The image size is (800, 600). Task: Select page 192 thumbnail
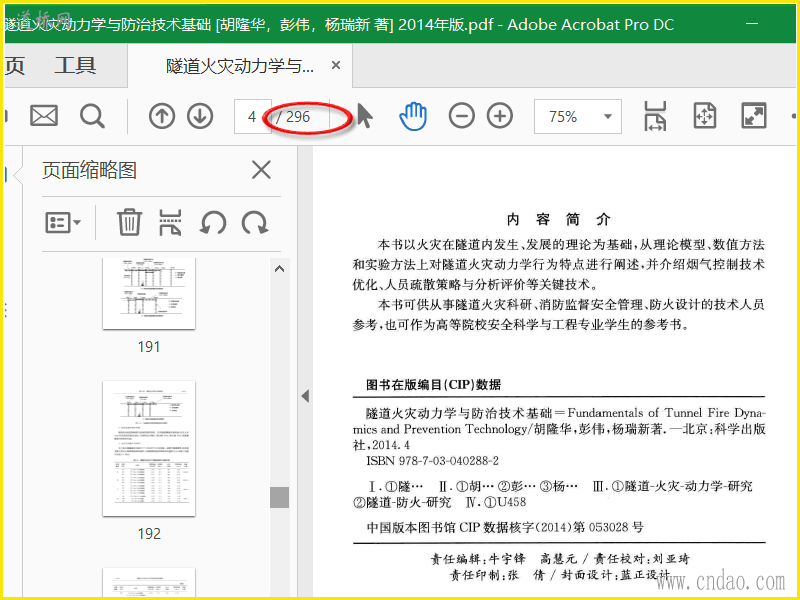pyautogui.click(x=149, y=448)
